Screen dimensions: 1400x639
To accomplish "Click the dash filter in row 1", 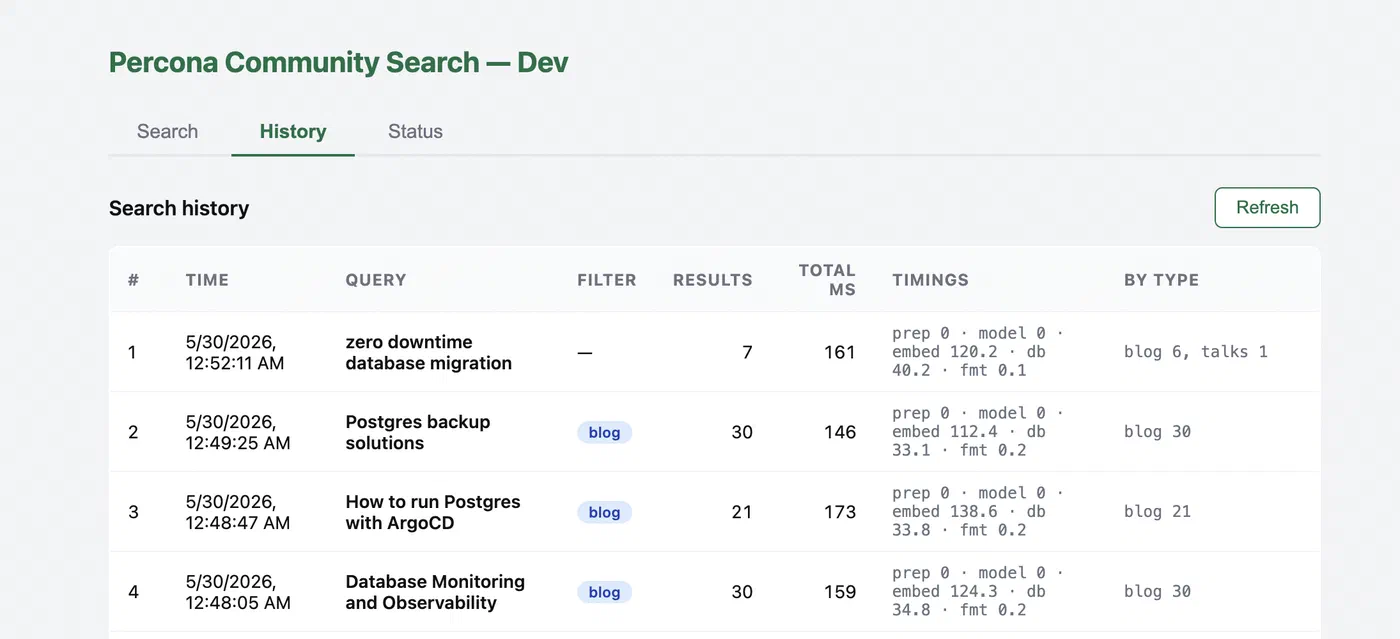I will (585, 352).
